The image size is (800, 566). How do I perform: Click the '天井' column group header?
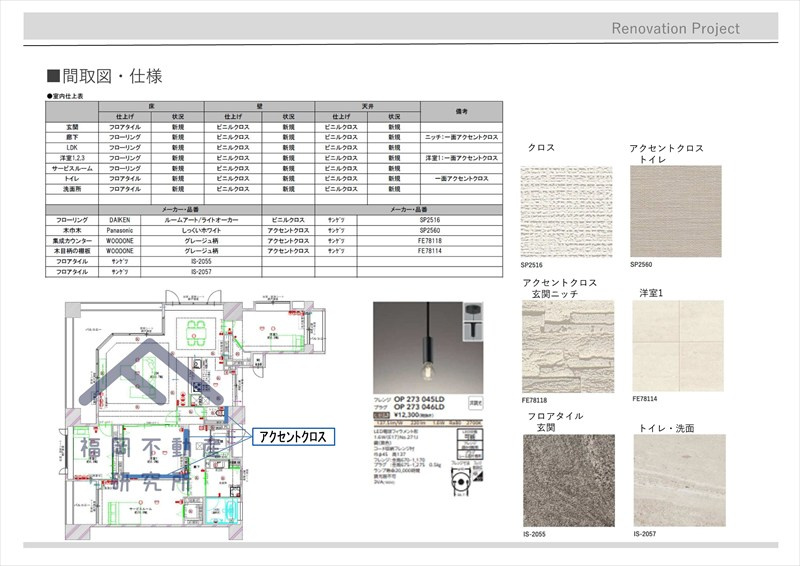point(367,106)
